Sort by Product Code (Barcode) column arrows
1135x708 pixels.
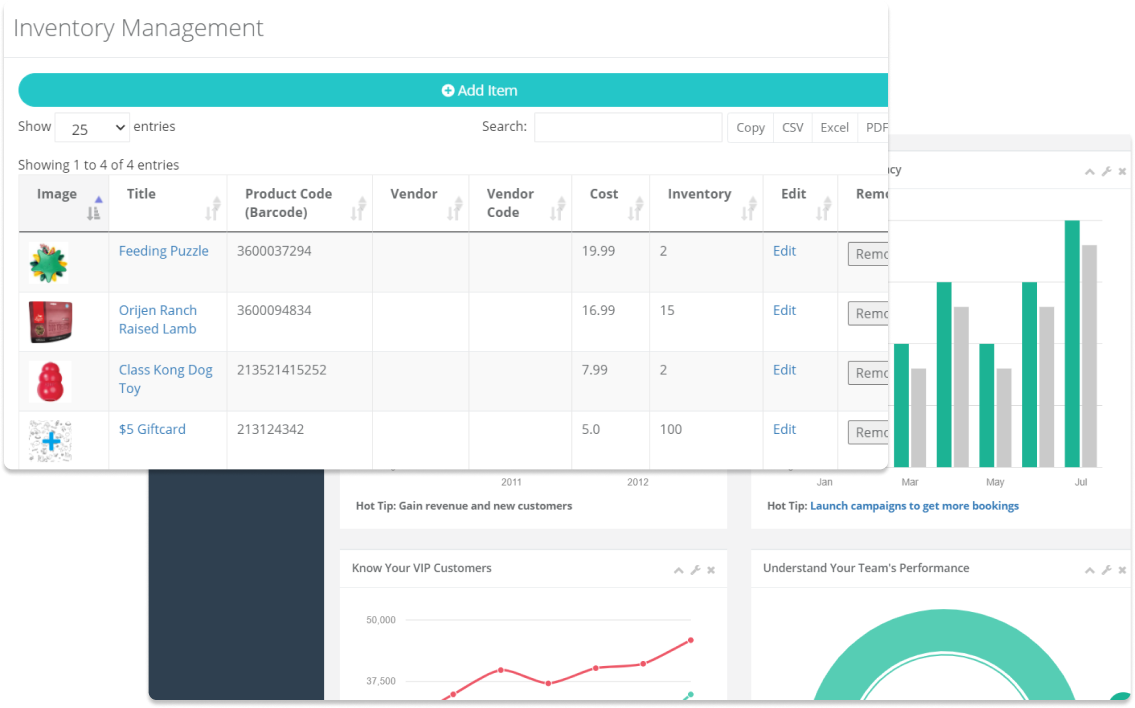pos(358,208)
